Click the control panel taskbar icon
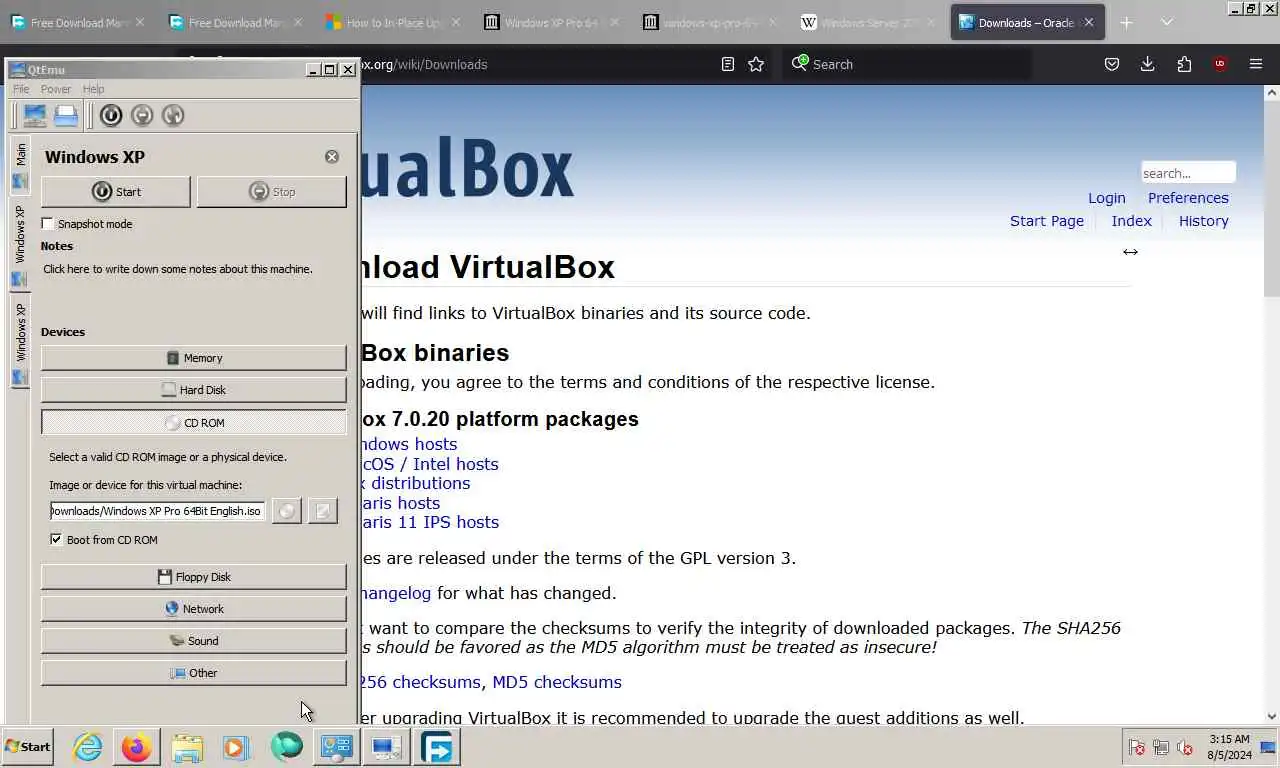 click(x=336, y=747)
